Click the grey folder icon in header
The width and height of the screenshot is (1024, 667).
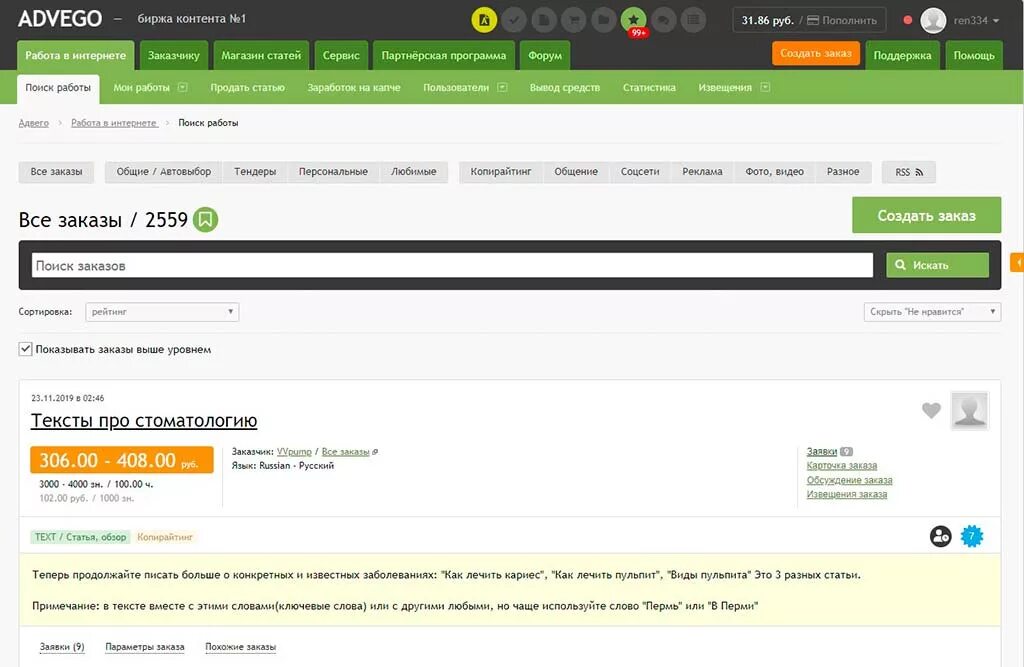[604, 20]
